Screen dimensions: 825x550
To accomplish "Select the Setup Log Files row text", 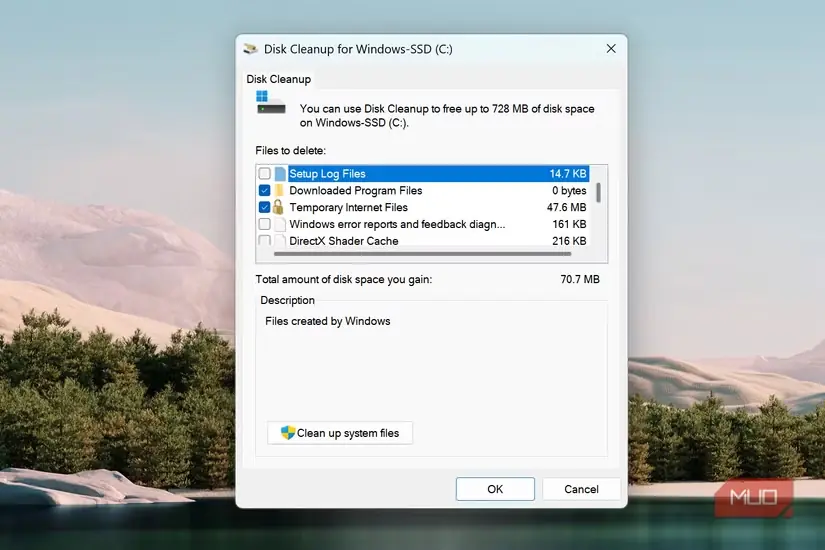I will coord(327,174).
